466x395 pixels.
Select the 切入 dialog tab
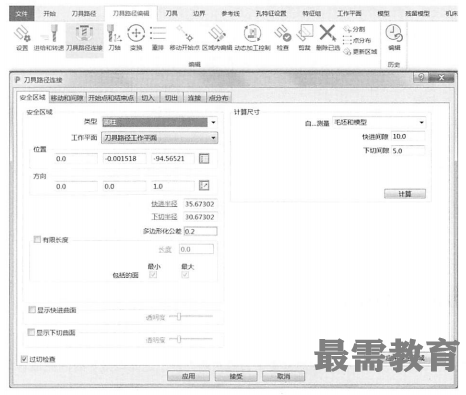[148, 98]
